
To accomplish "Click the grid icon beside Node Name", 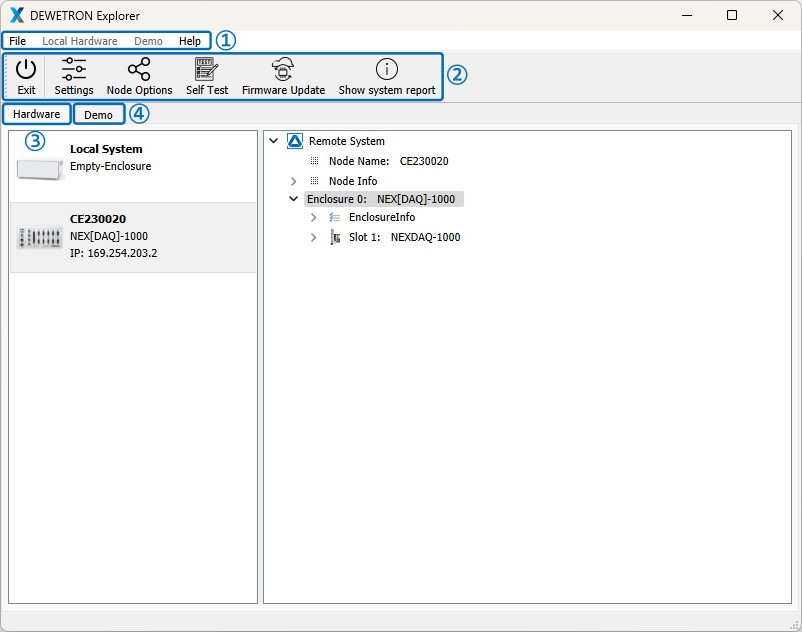I will (315, 161).
